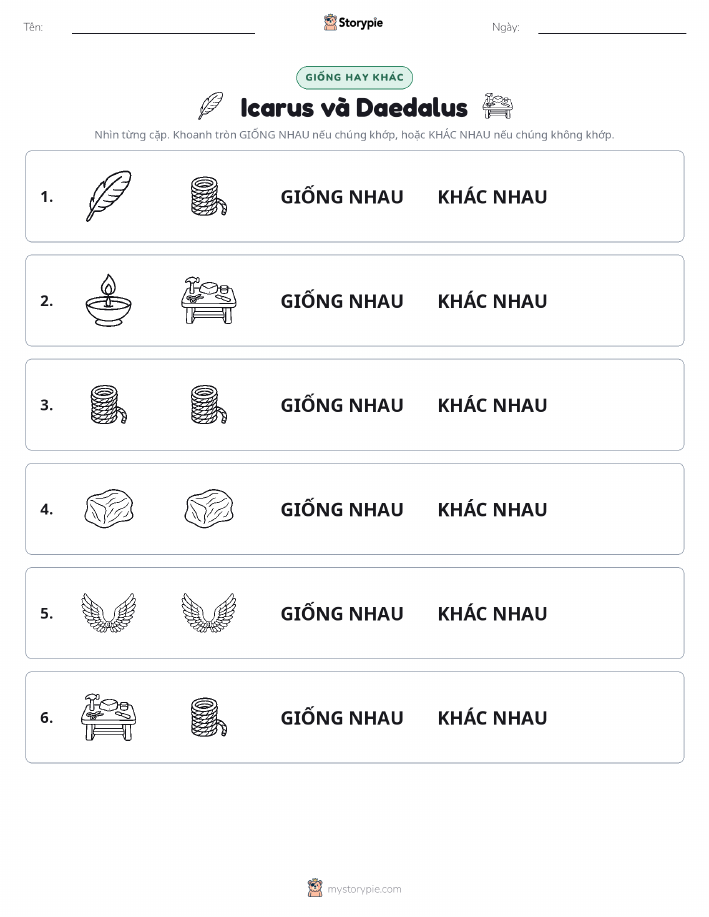Select GIỐNG NHAU for row 4
The height and width of the screenshot is (917, 709).
(342, 509)
